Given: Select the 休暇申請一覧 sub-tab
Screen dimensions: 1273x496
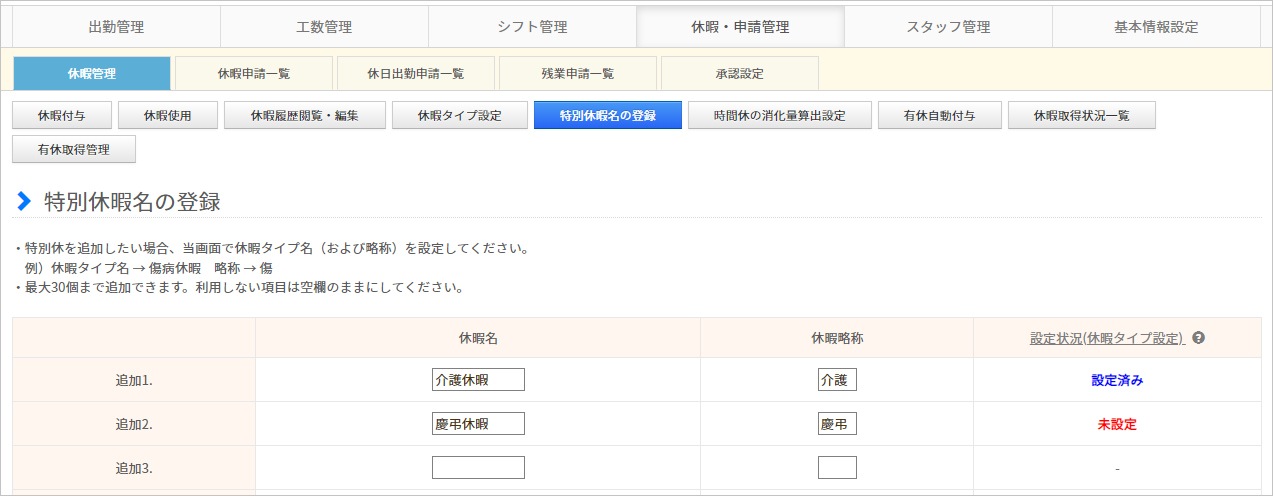Looking at the screenshot, I should click(x=254, y=73).
